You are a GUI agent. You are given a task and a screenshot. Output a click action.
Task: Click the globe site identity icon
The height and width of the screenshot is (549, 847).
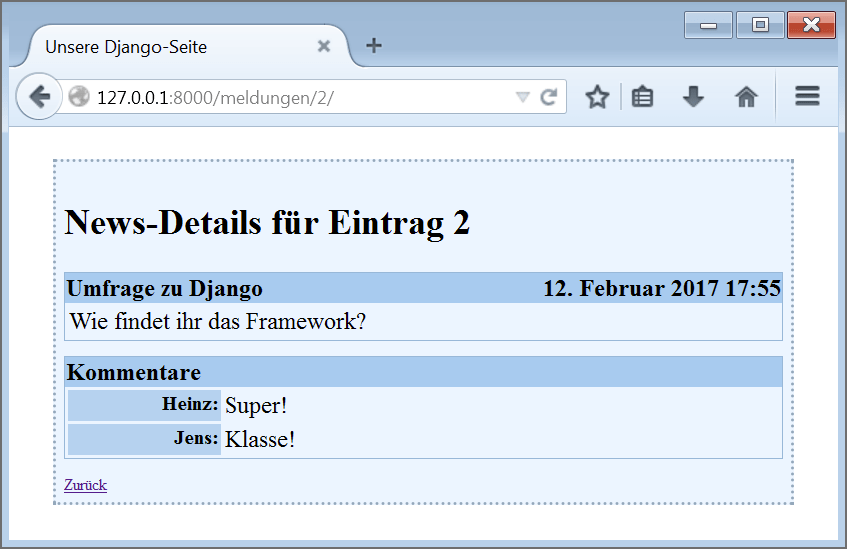pos(79,97)
